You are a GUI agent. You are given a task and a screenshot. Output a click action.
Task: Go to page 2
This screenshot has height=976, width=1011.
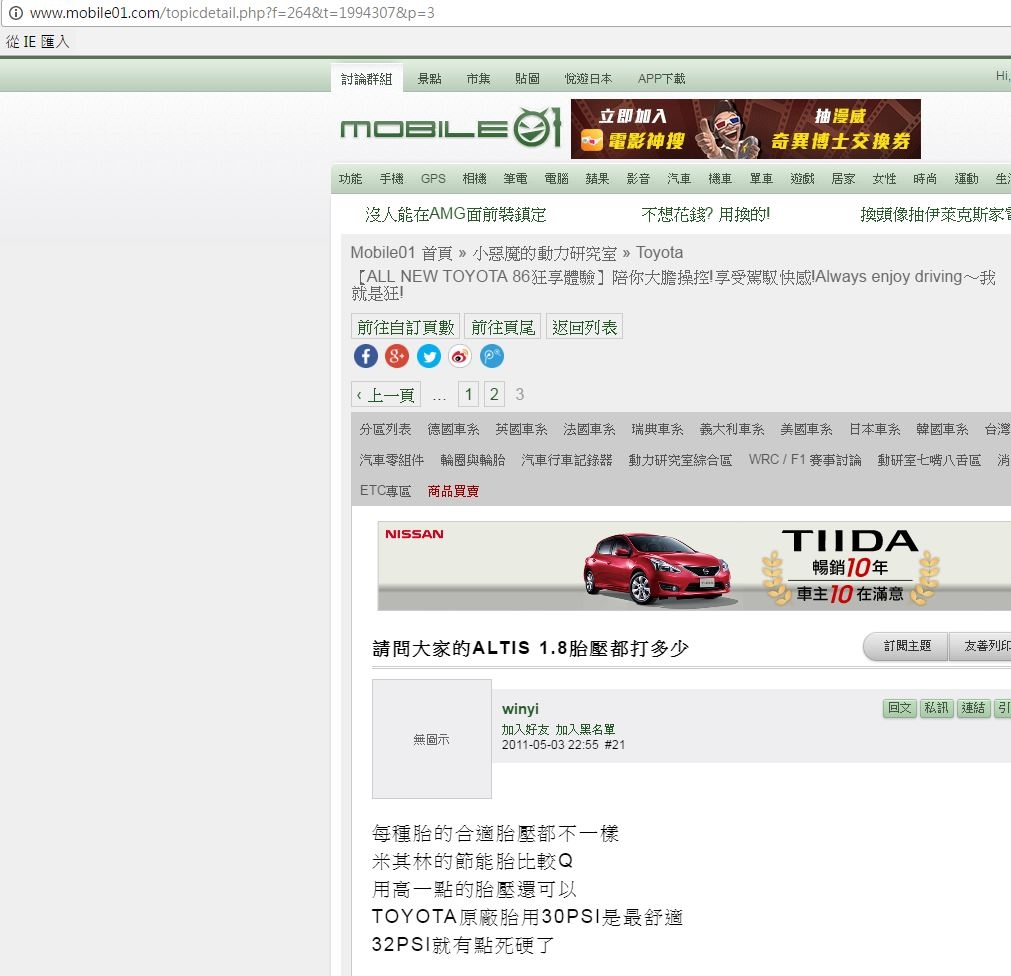[x=494, y=394]
